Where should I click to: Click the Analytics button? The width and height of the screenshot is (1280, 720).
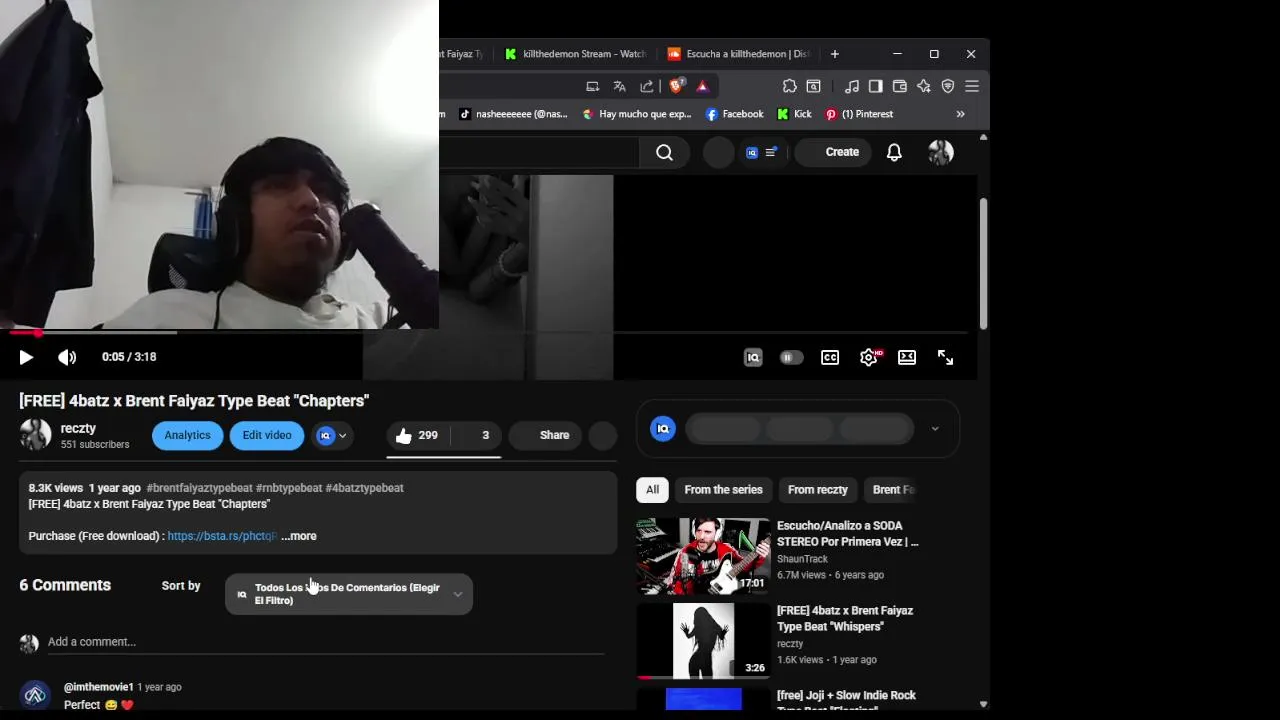click(x=187, y=435)
